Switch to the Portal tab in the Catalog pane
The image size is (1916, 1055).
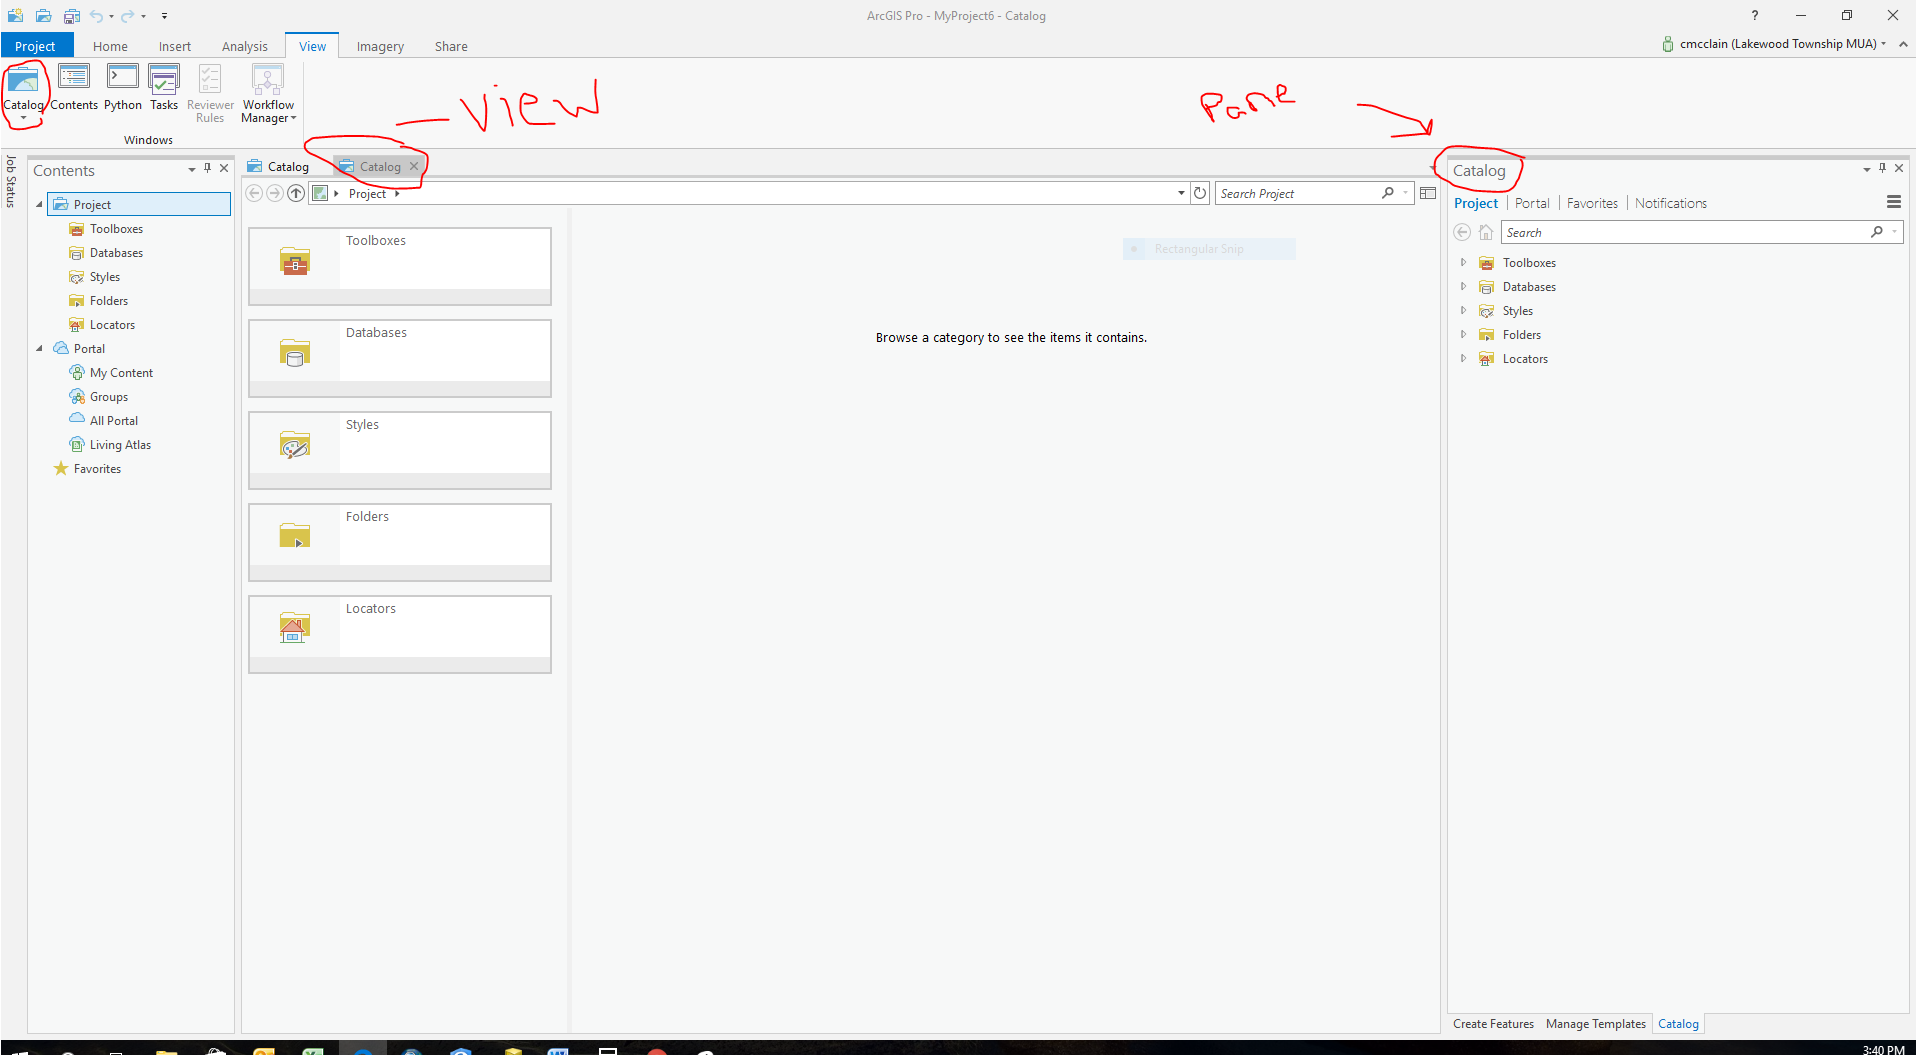coord(1531,203)
